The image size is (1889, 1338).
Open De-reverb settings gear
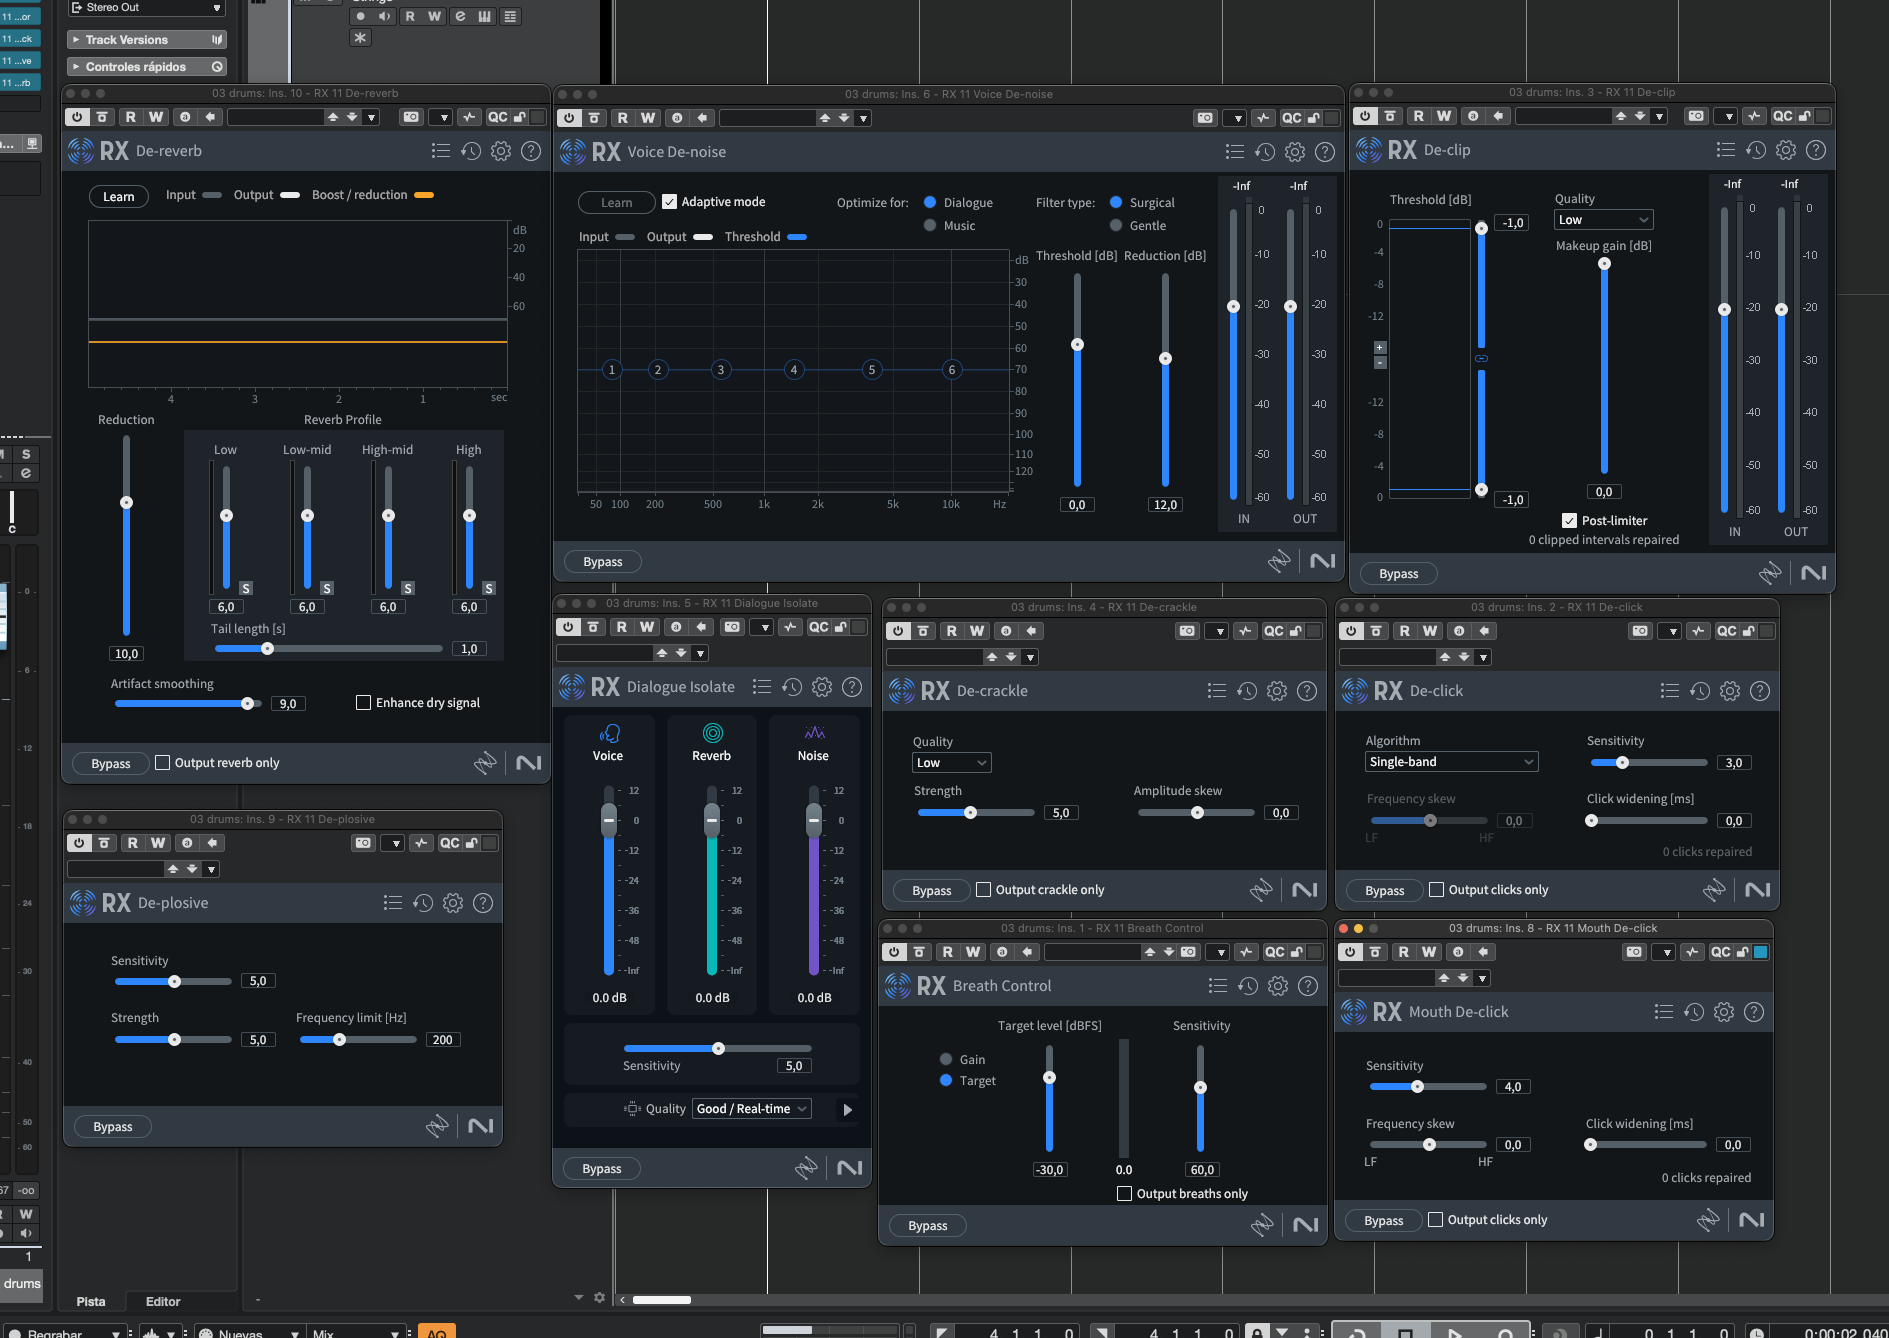[x=501, y=151]
